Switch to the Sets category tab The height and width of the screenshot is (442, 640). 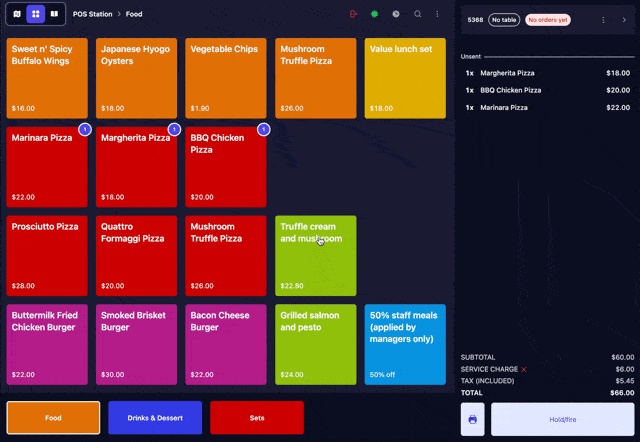point(257,417)
